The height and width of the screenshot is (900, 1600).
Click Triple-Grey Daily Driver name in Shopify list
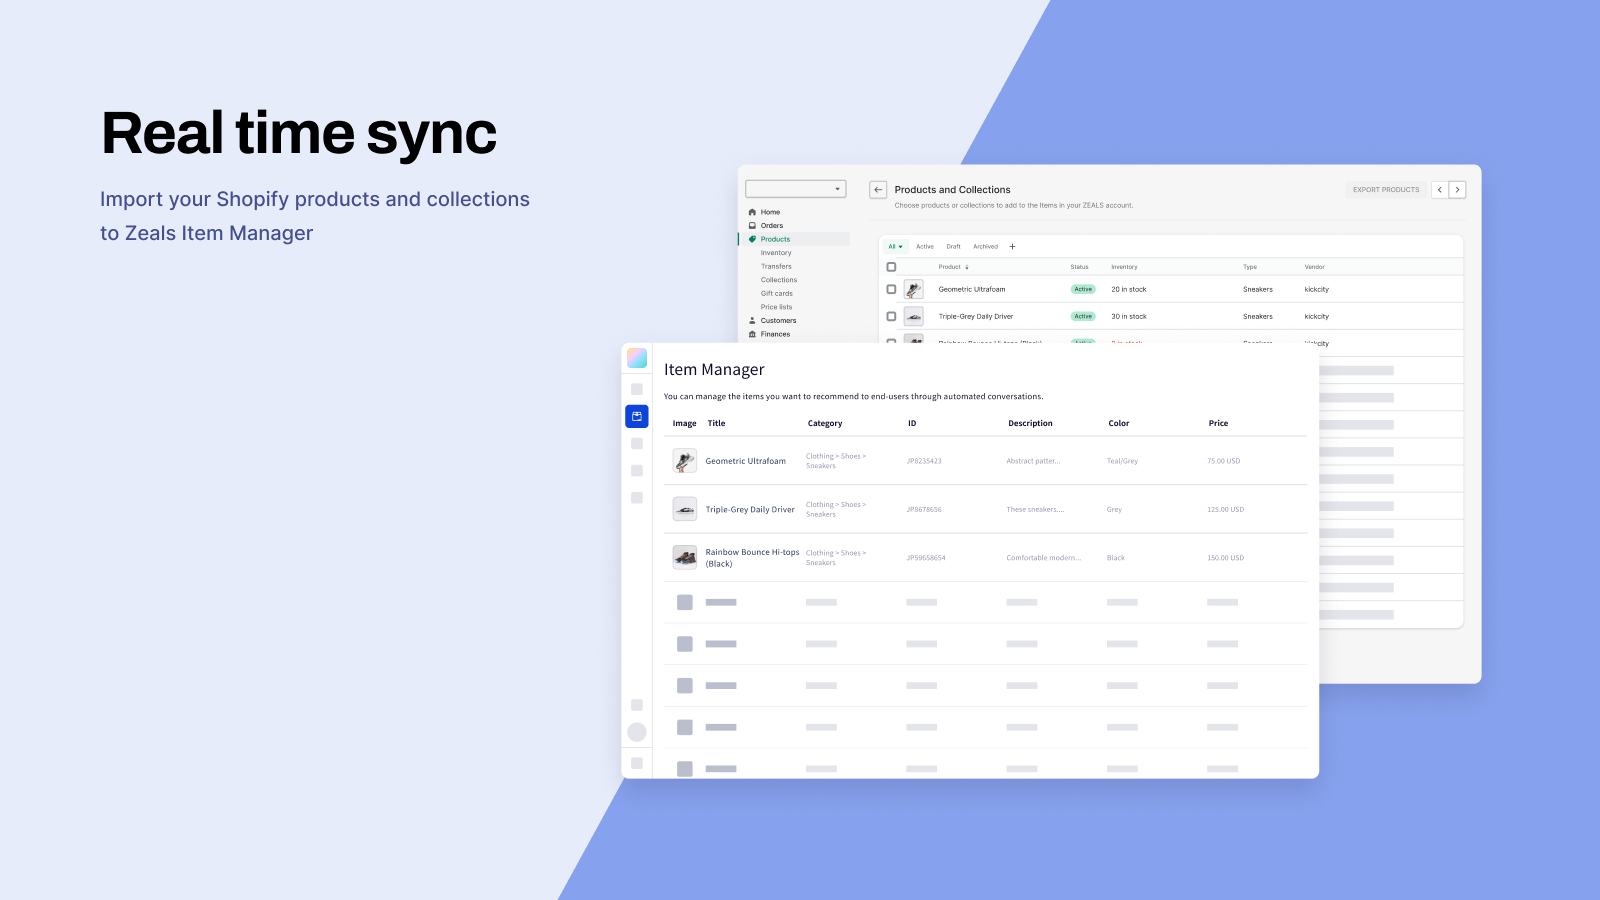coord(976,316)
